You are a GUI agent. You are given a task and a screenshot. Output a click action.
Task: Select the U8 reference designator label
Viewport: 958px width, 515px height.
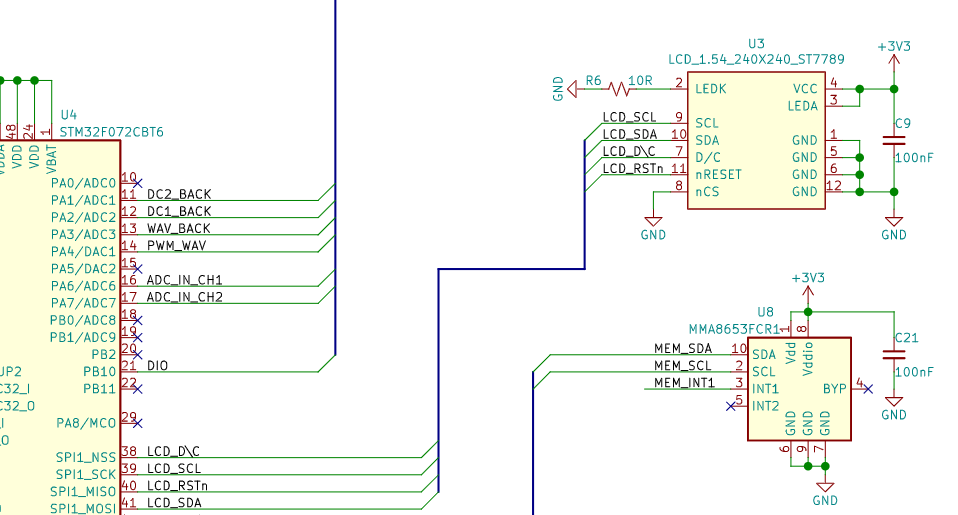[766, 312]
